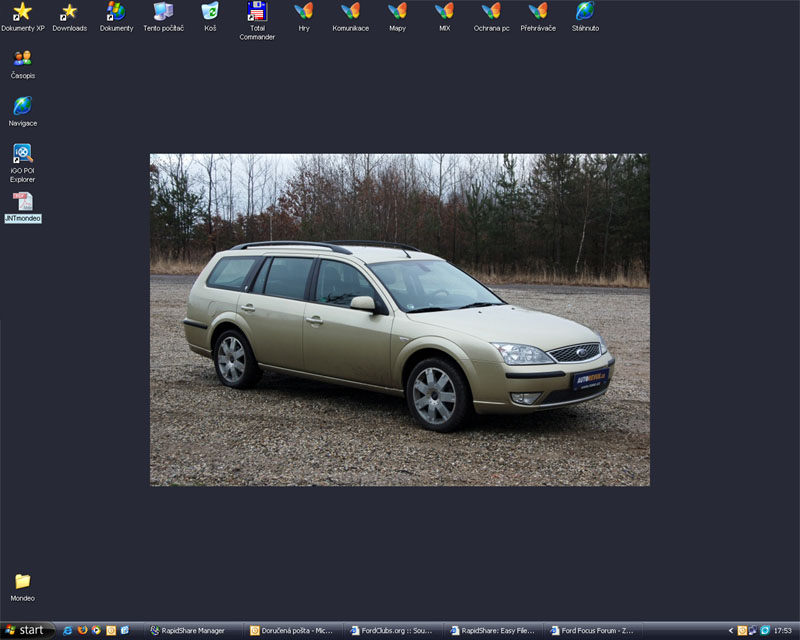Select the Mondeo folder on desktop
This screenshot has height=640, width=800.
[22, 582]
